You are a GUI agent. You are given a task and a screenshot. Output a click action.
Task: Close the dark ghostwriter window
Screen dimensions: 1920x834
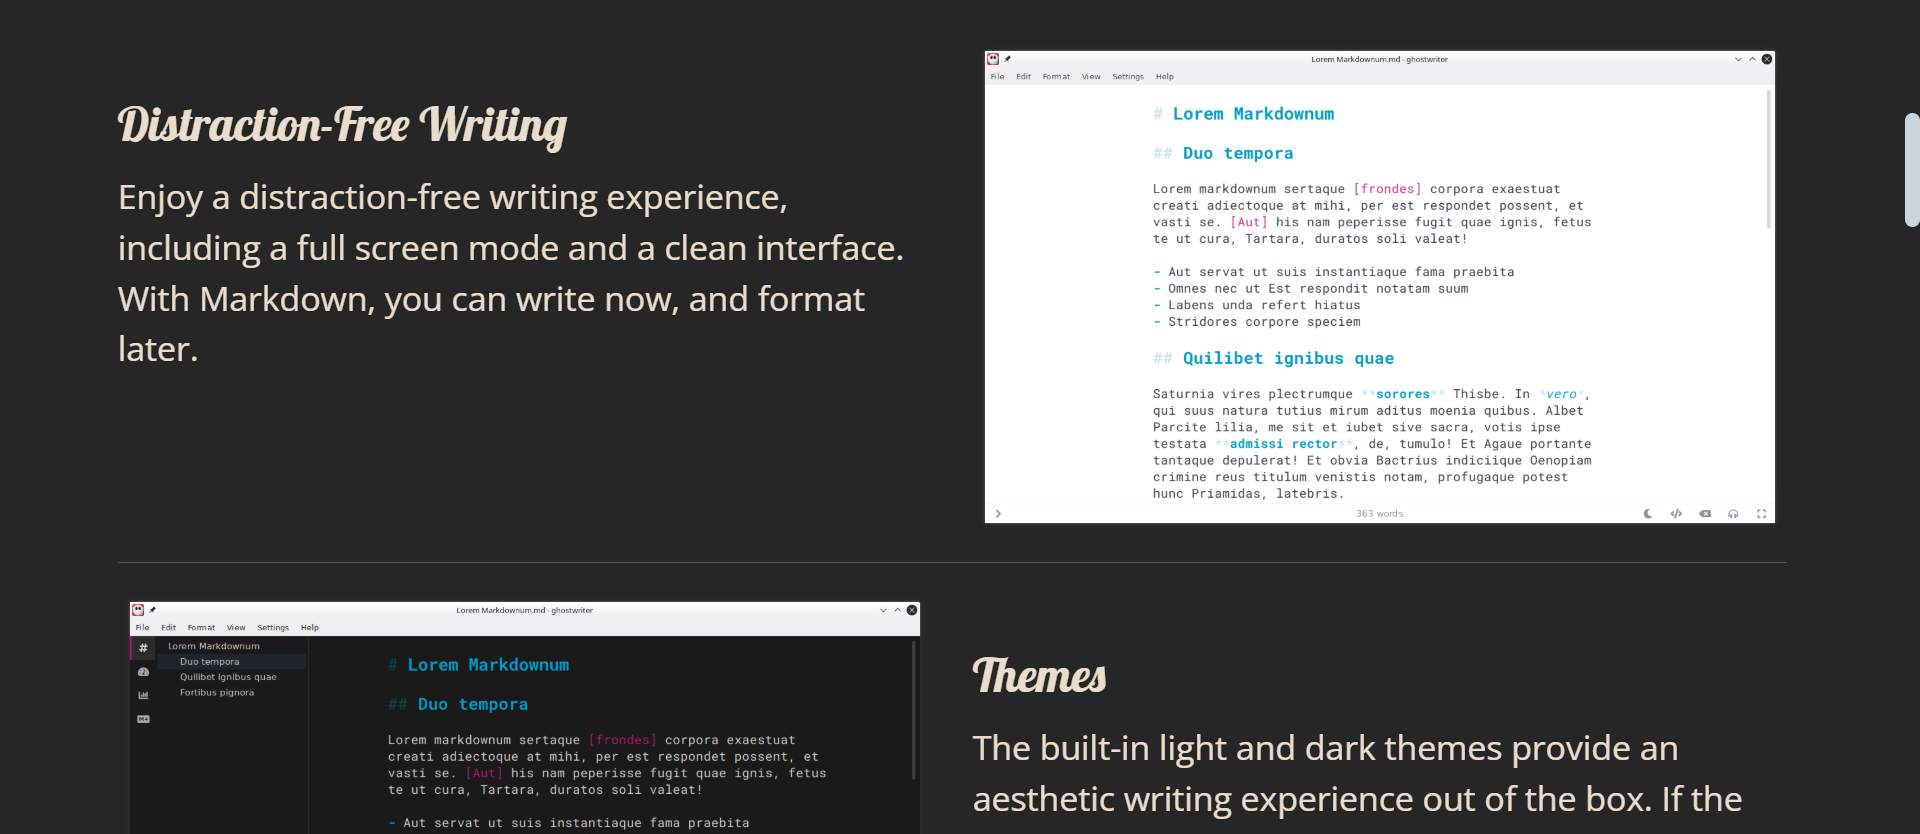[x=912, y=610]
